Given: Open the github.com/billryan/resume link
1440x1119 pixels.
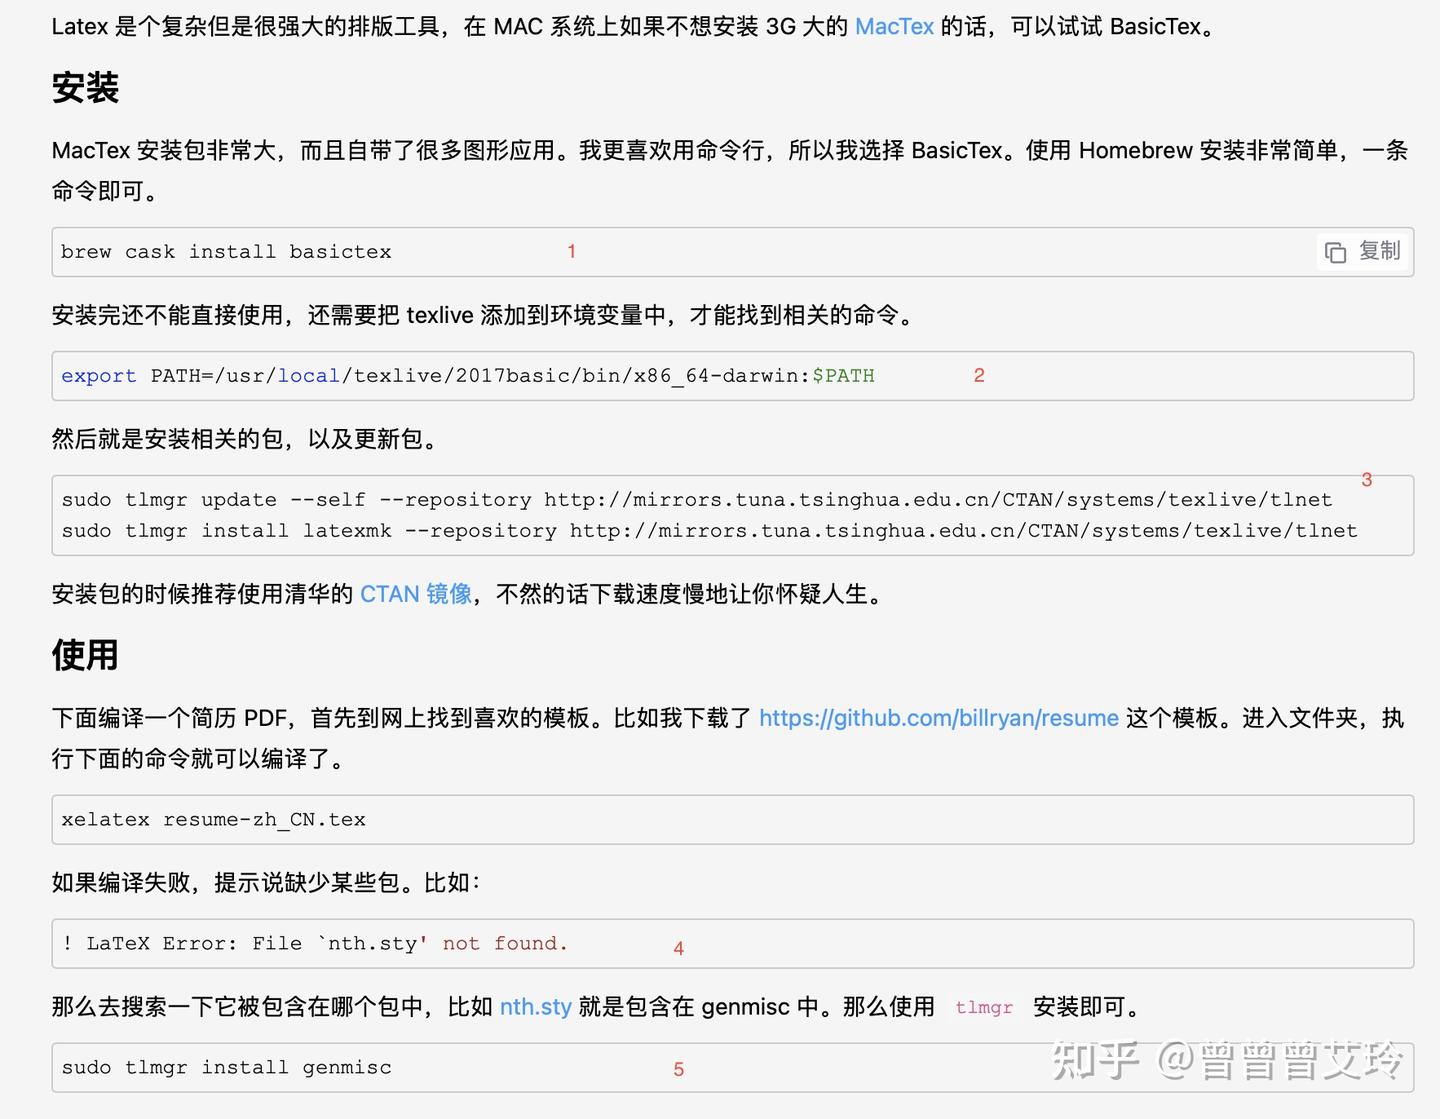Looking at the screenshot, I should 939,718.
